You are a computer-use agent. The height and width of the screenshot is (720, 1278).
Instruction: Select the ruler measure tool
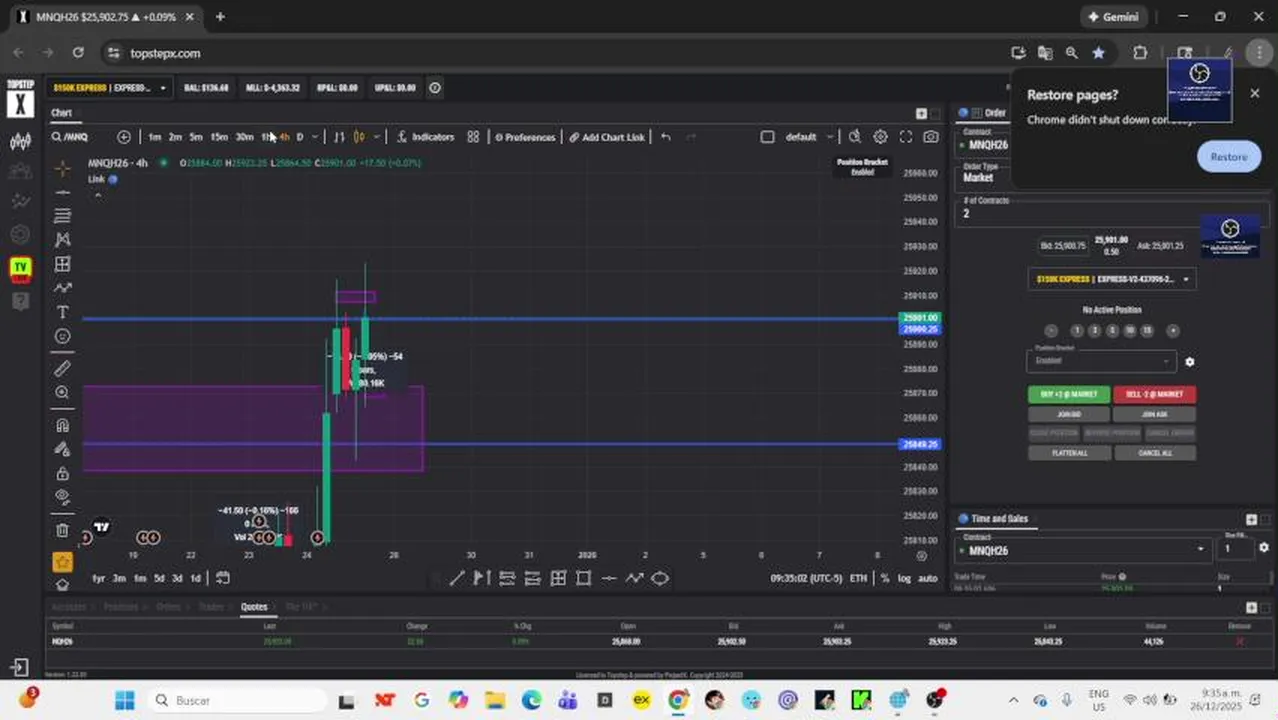(62, 369)
